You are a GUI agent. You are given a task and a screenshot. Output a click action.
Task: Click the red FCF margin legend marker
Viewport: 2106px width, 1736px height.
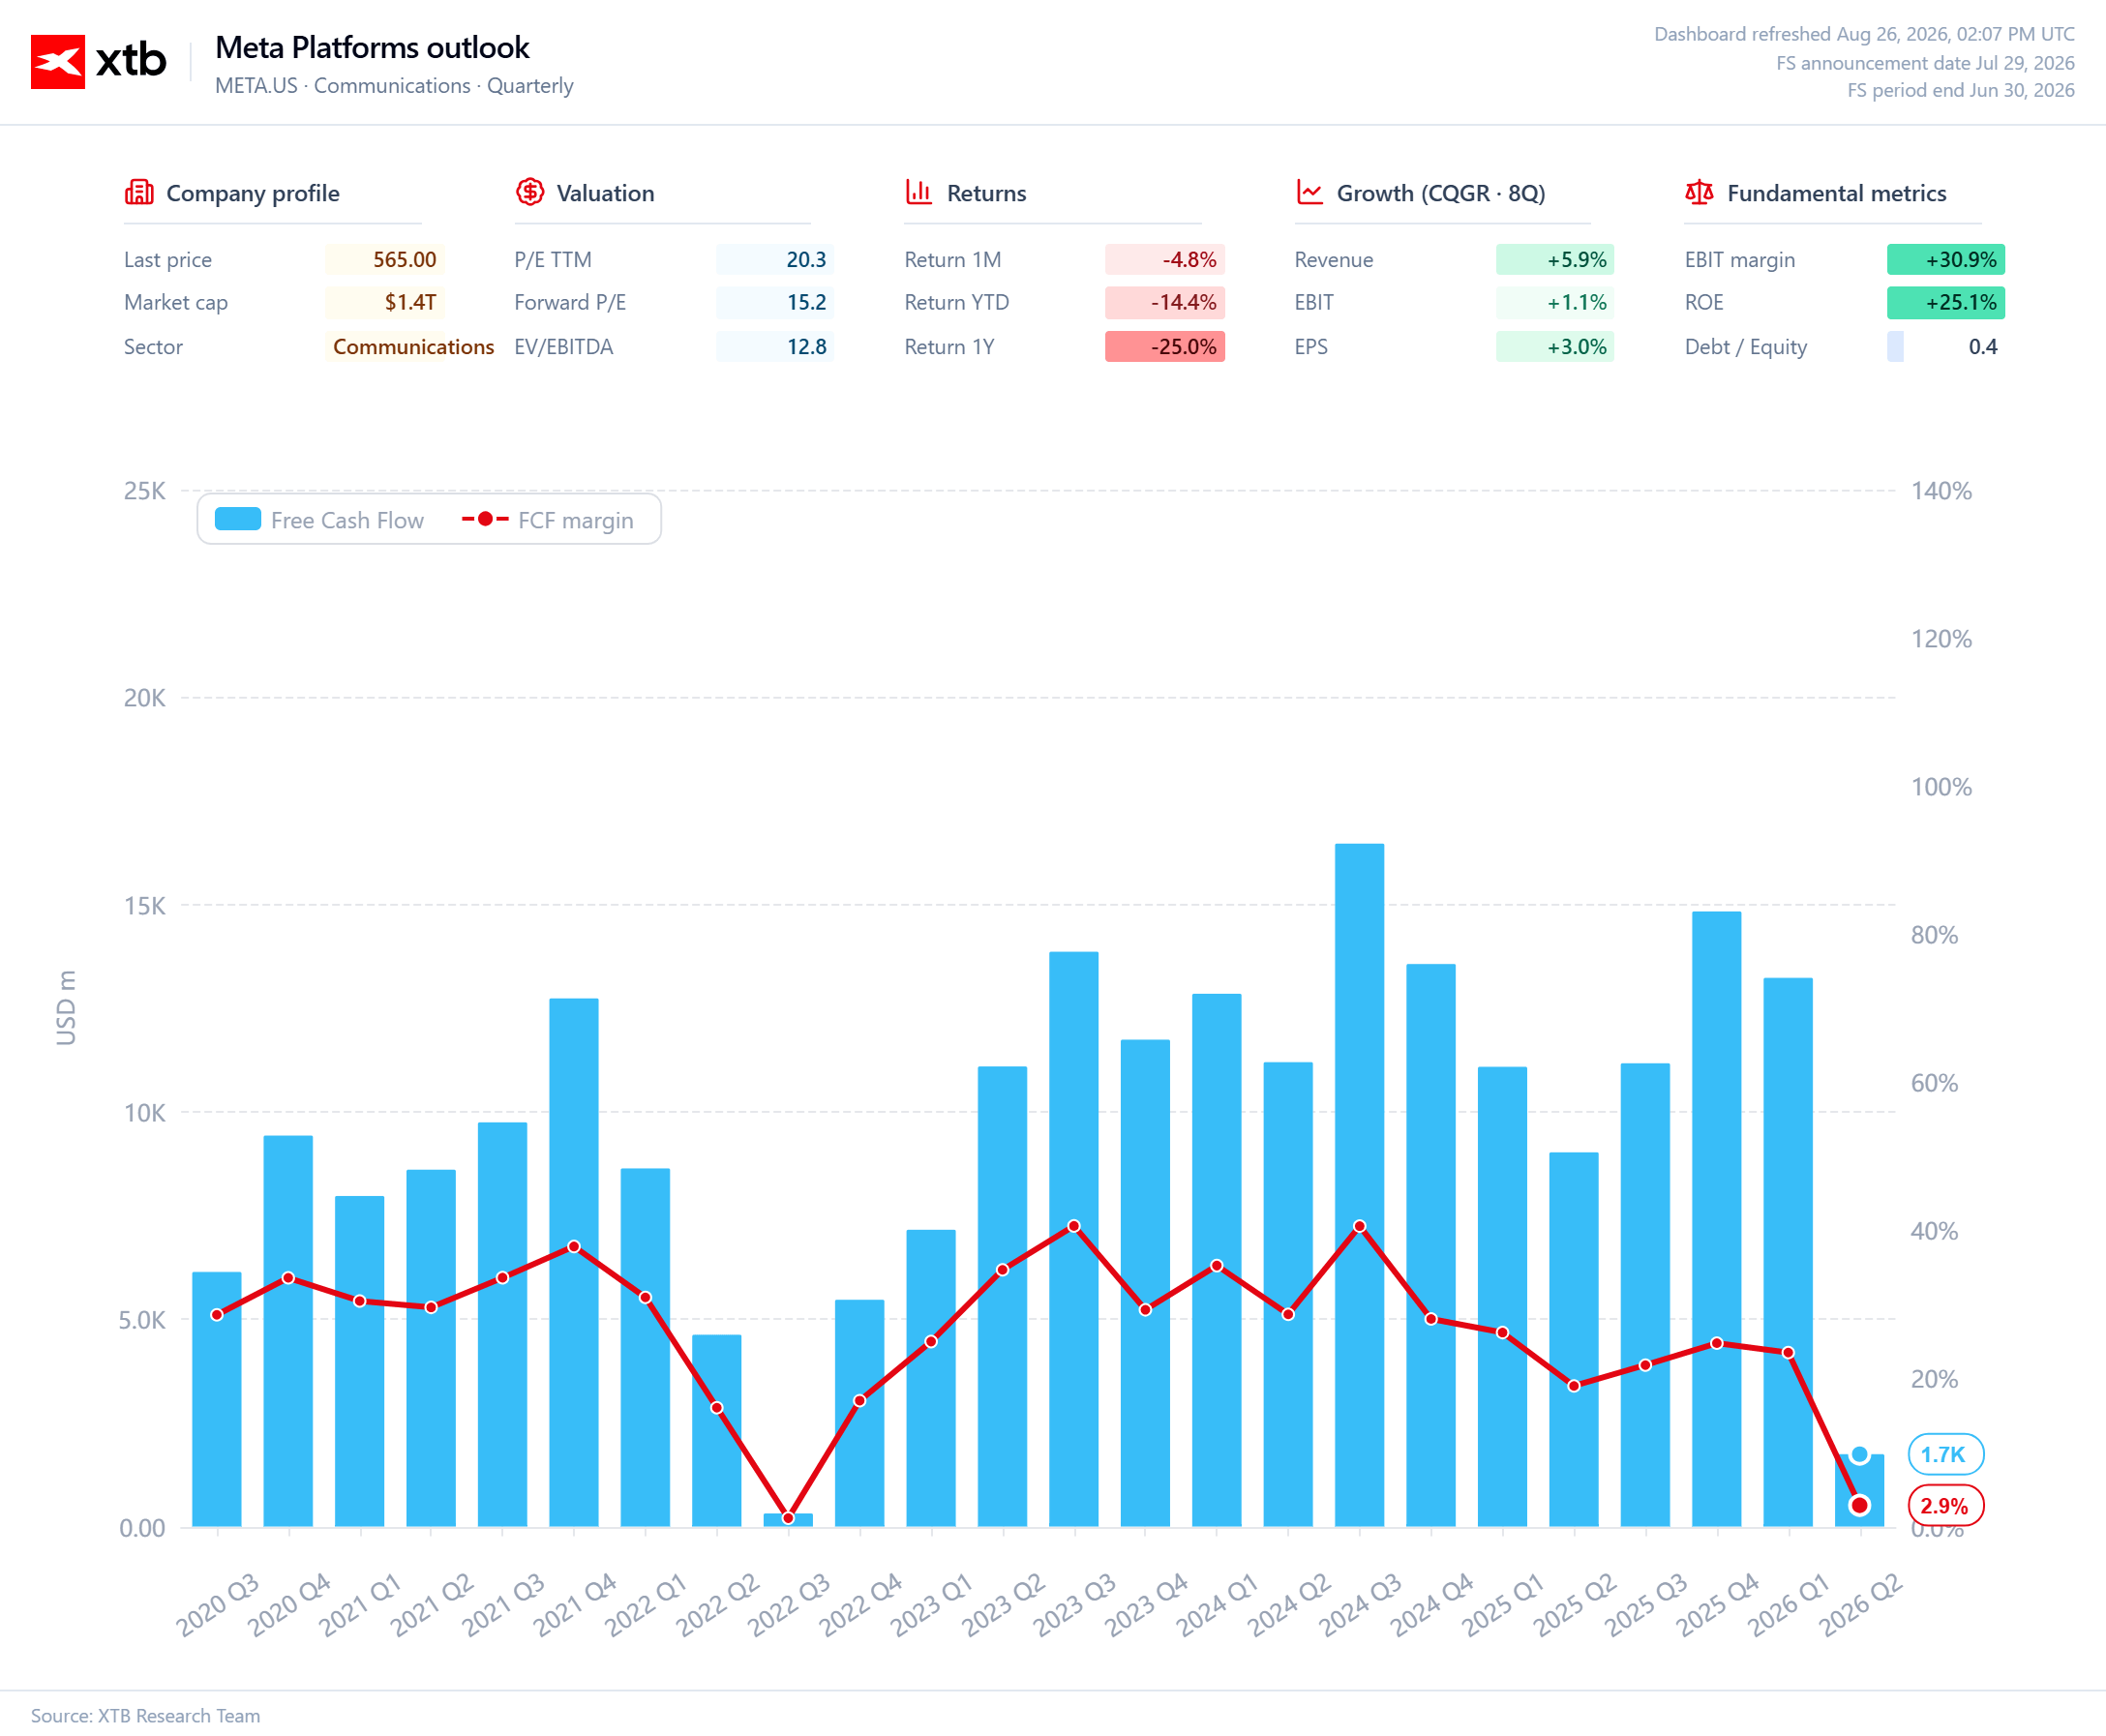point(485,519)
